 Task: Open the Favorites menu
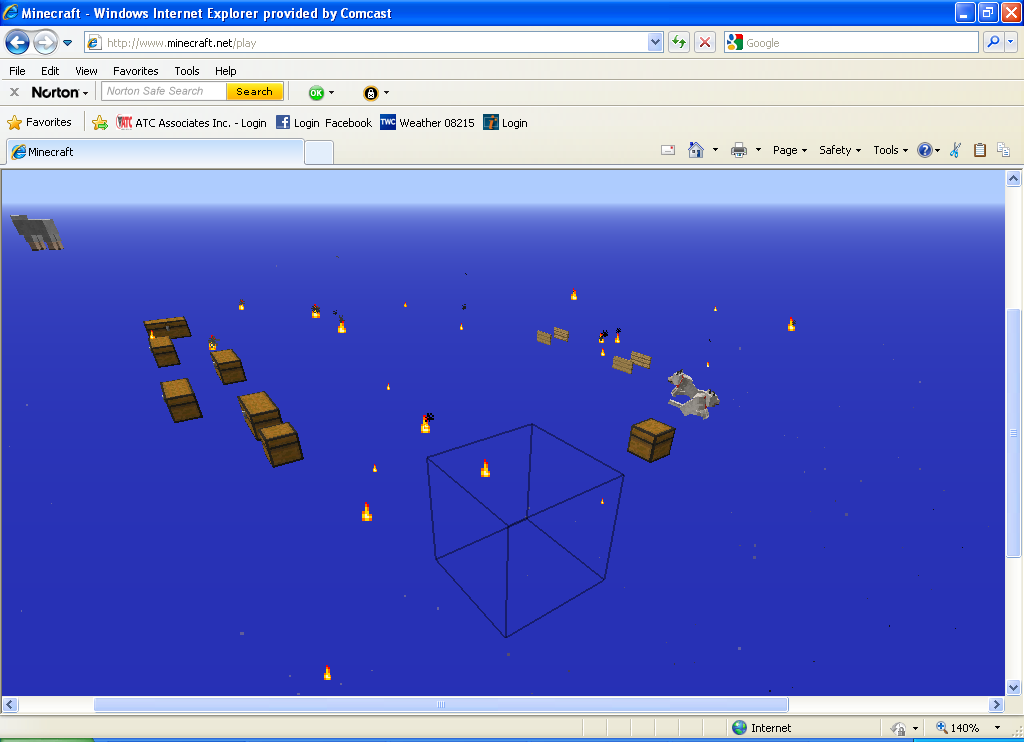[135, 71]
